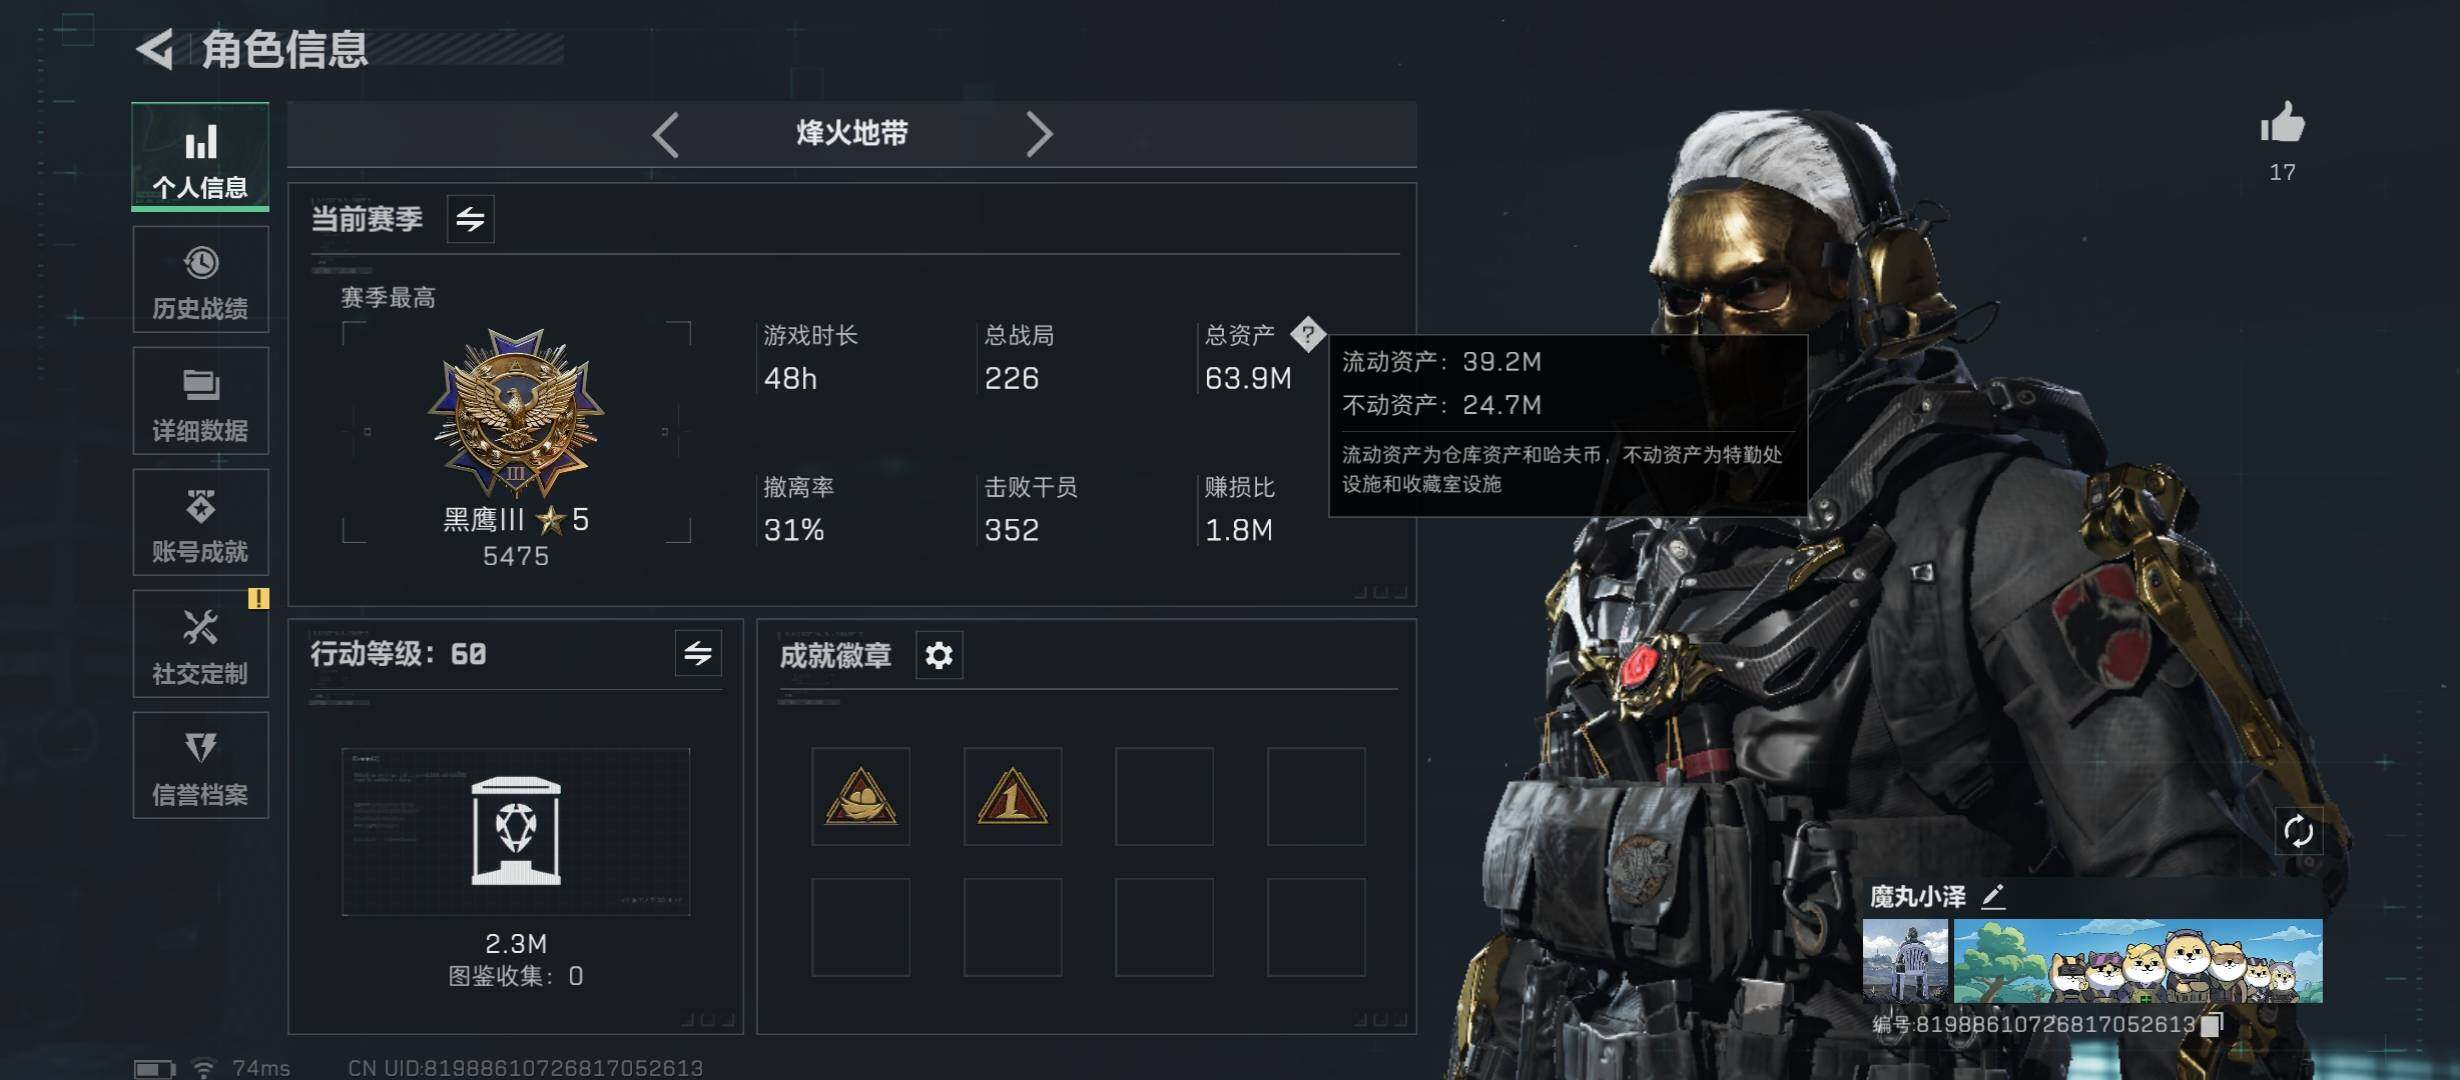Go back using the 角色信息 arrow
The width and height of the screenshot is (2460, 1080).
156,48
